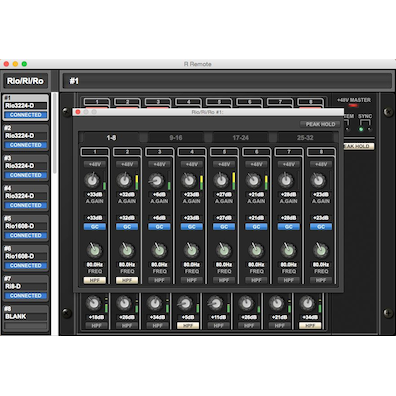Click channel 4 HPF FREQ knob
Screen dimensions: 396x396
click(x=192, y=250)
